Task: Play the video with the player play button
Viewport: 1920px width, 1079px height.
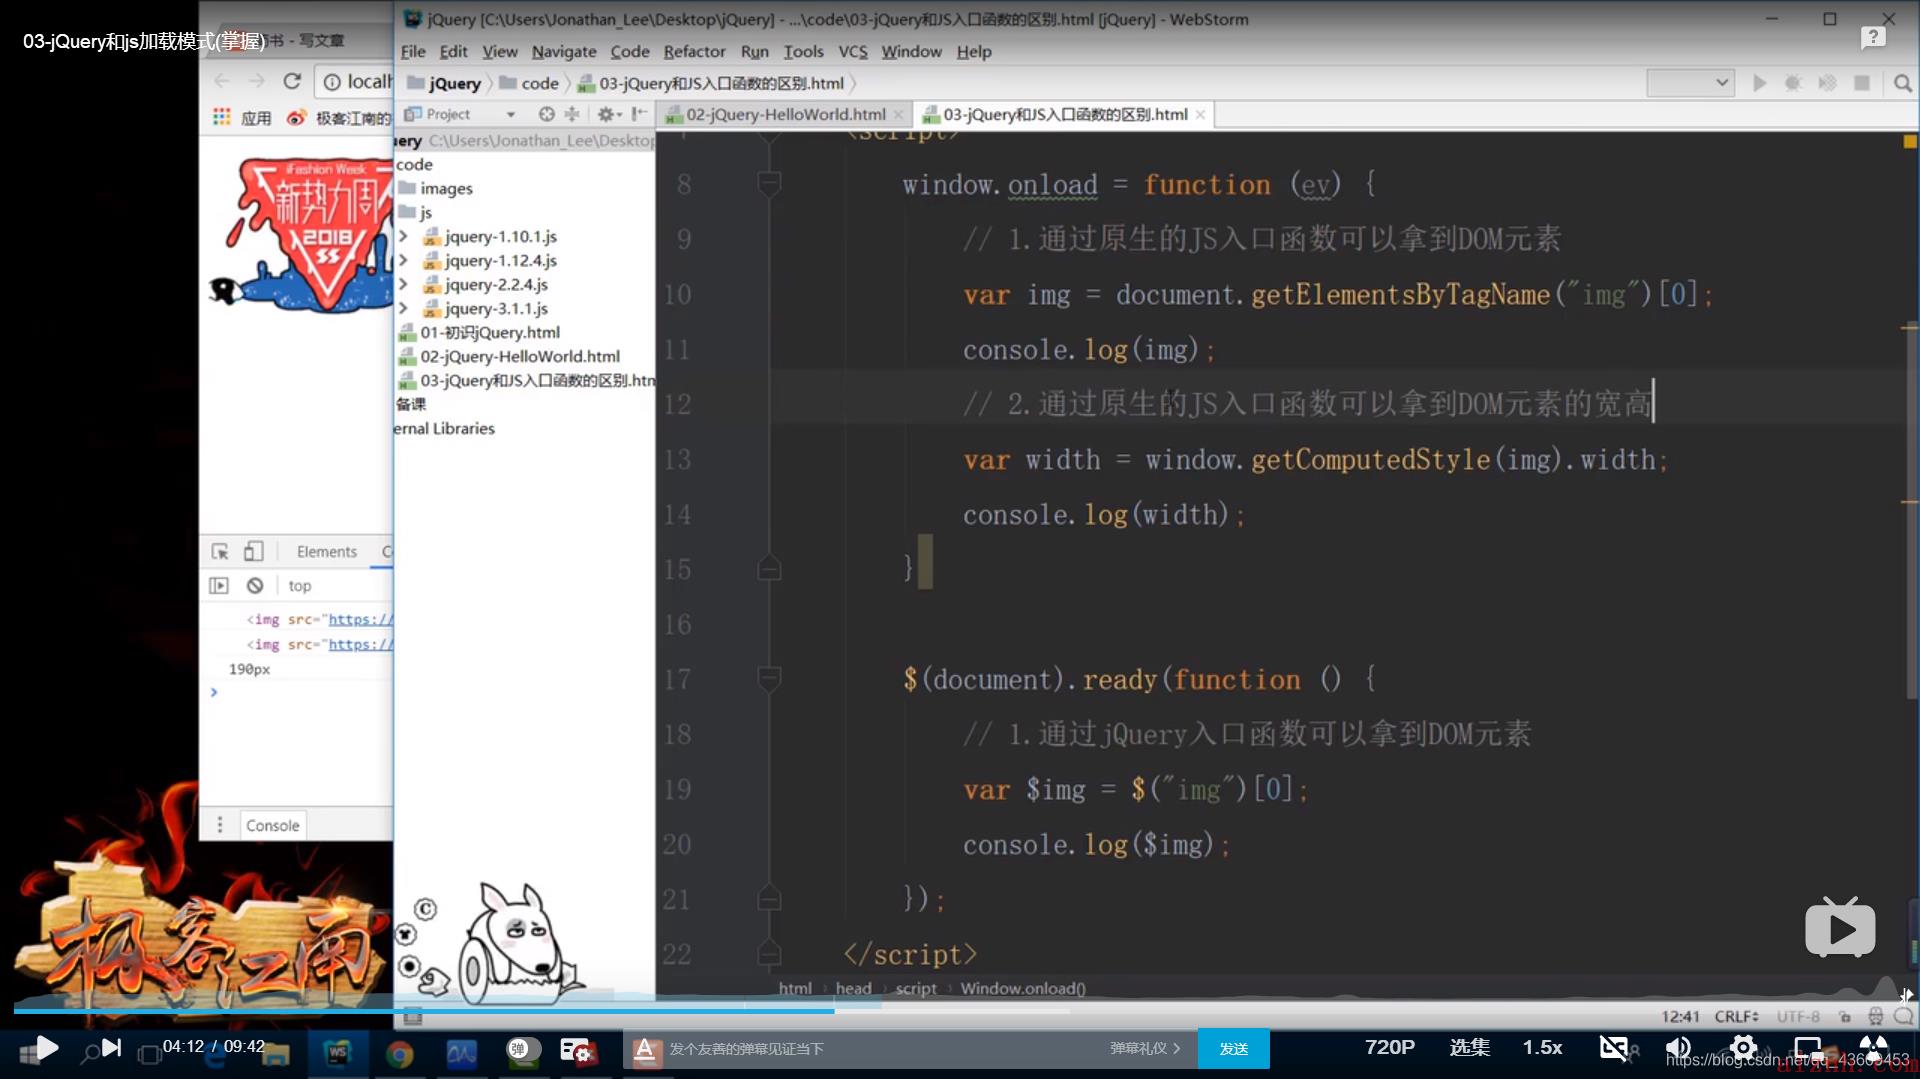Action: click(x=47, y=1047)
